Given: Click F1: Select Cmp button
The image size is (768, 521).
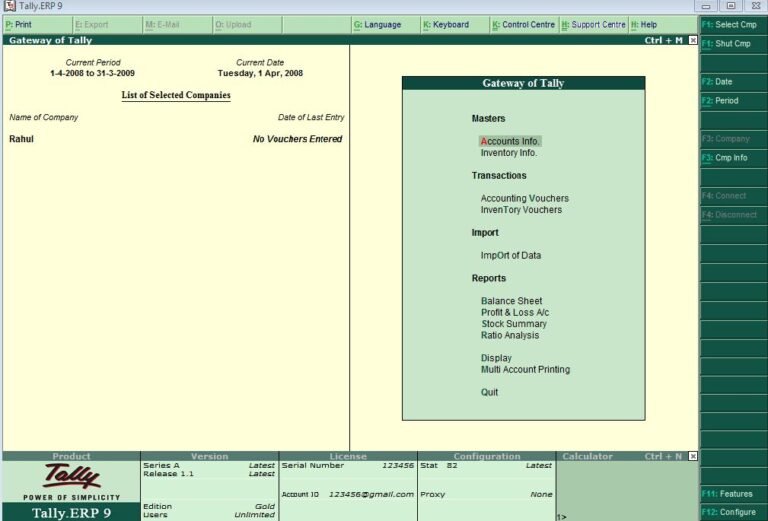Looking at the screenshot, I should 733,24.
